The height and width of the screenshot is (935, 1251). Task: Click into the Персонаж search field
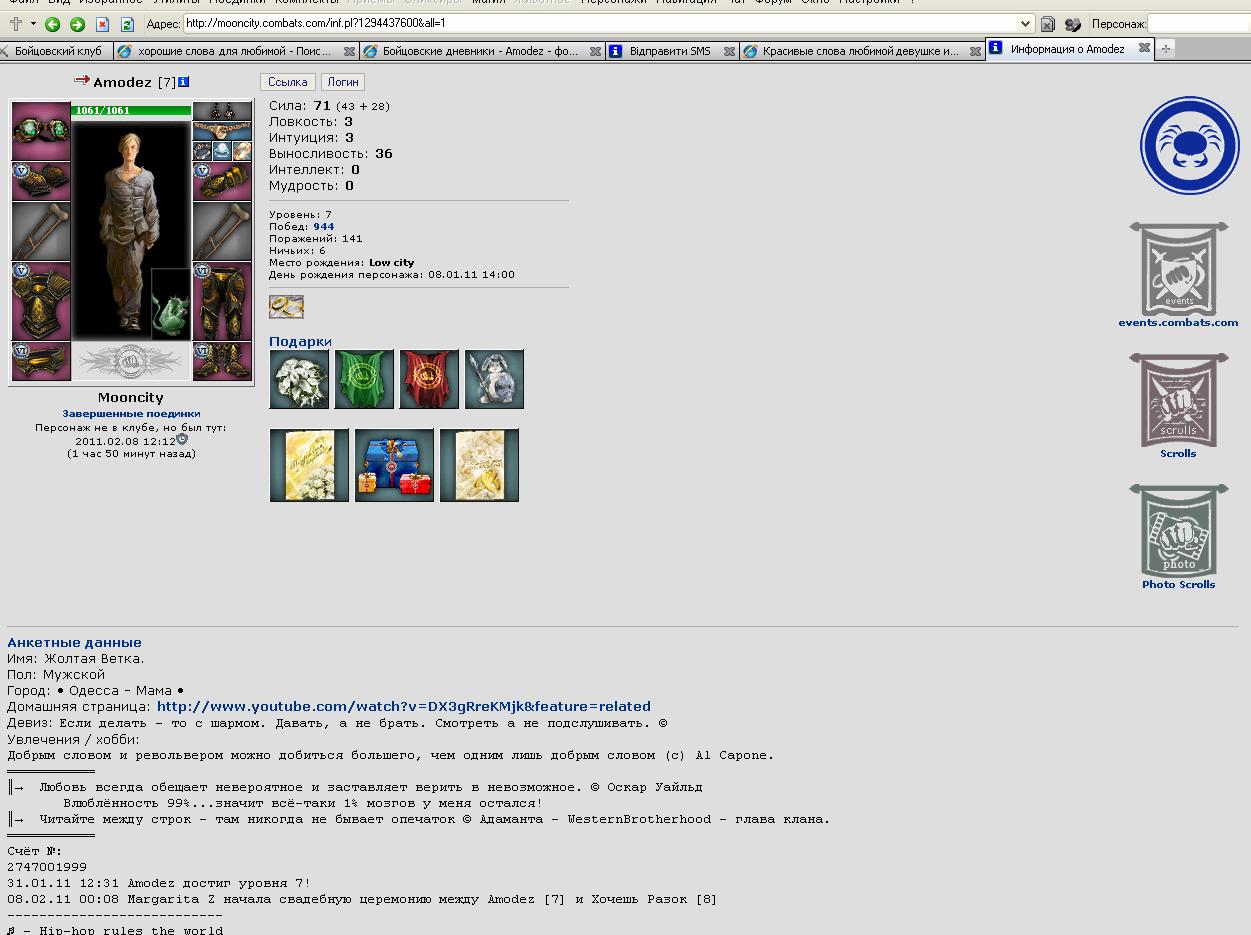(1199, 23)
